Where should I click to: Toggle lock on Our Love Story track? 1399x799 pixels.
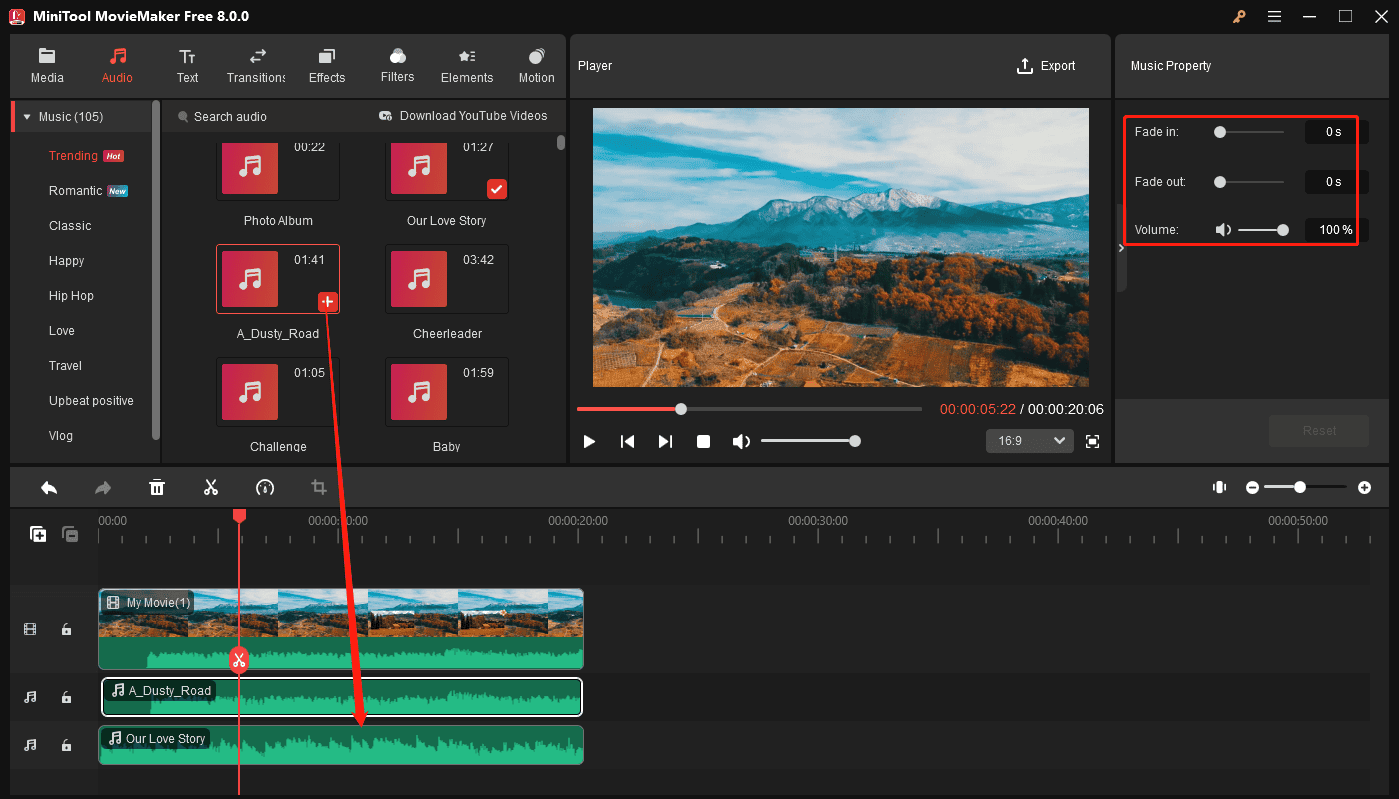66,745
